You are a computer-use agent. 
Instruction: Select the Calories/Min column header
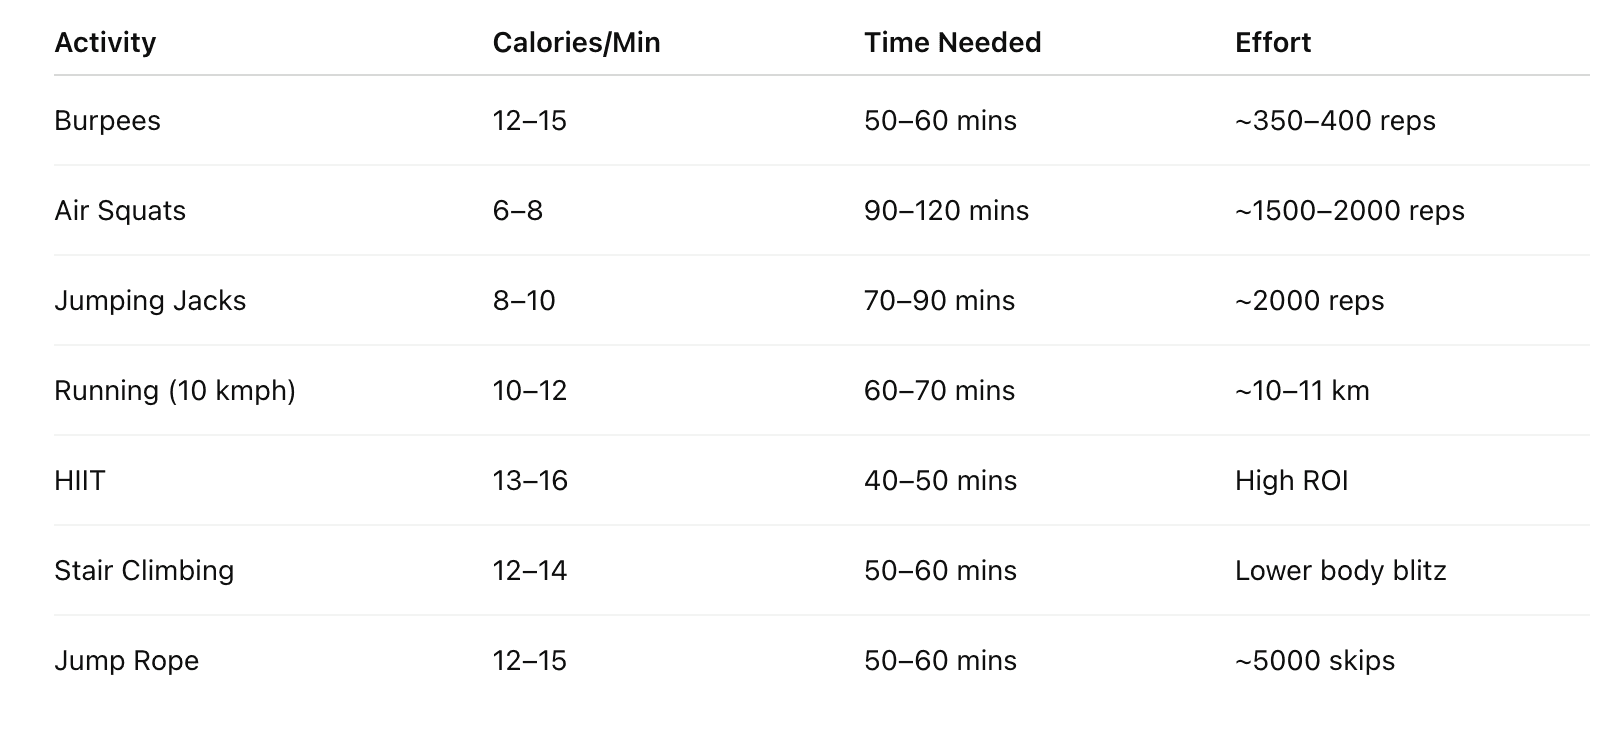576,43
